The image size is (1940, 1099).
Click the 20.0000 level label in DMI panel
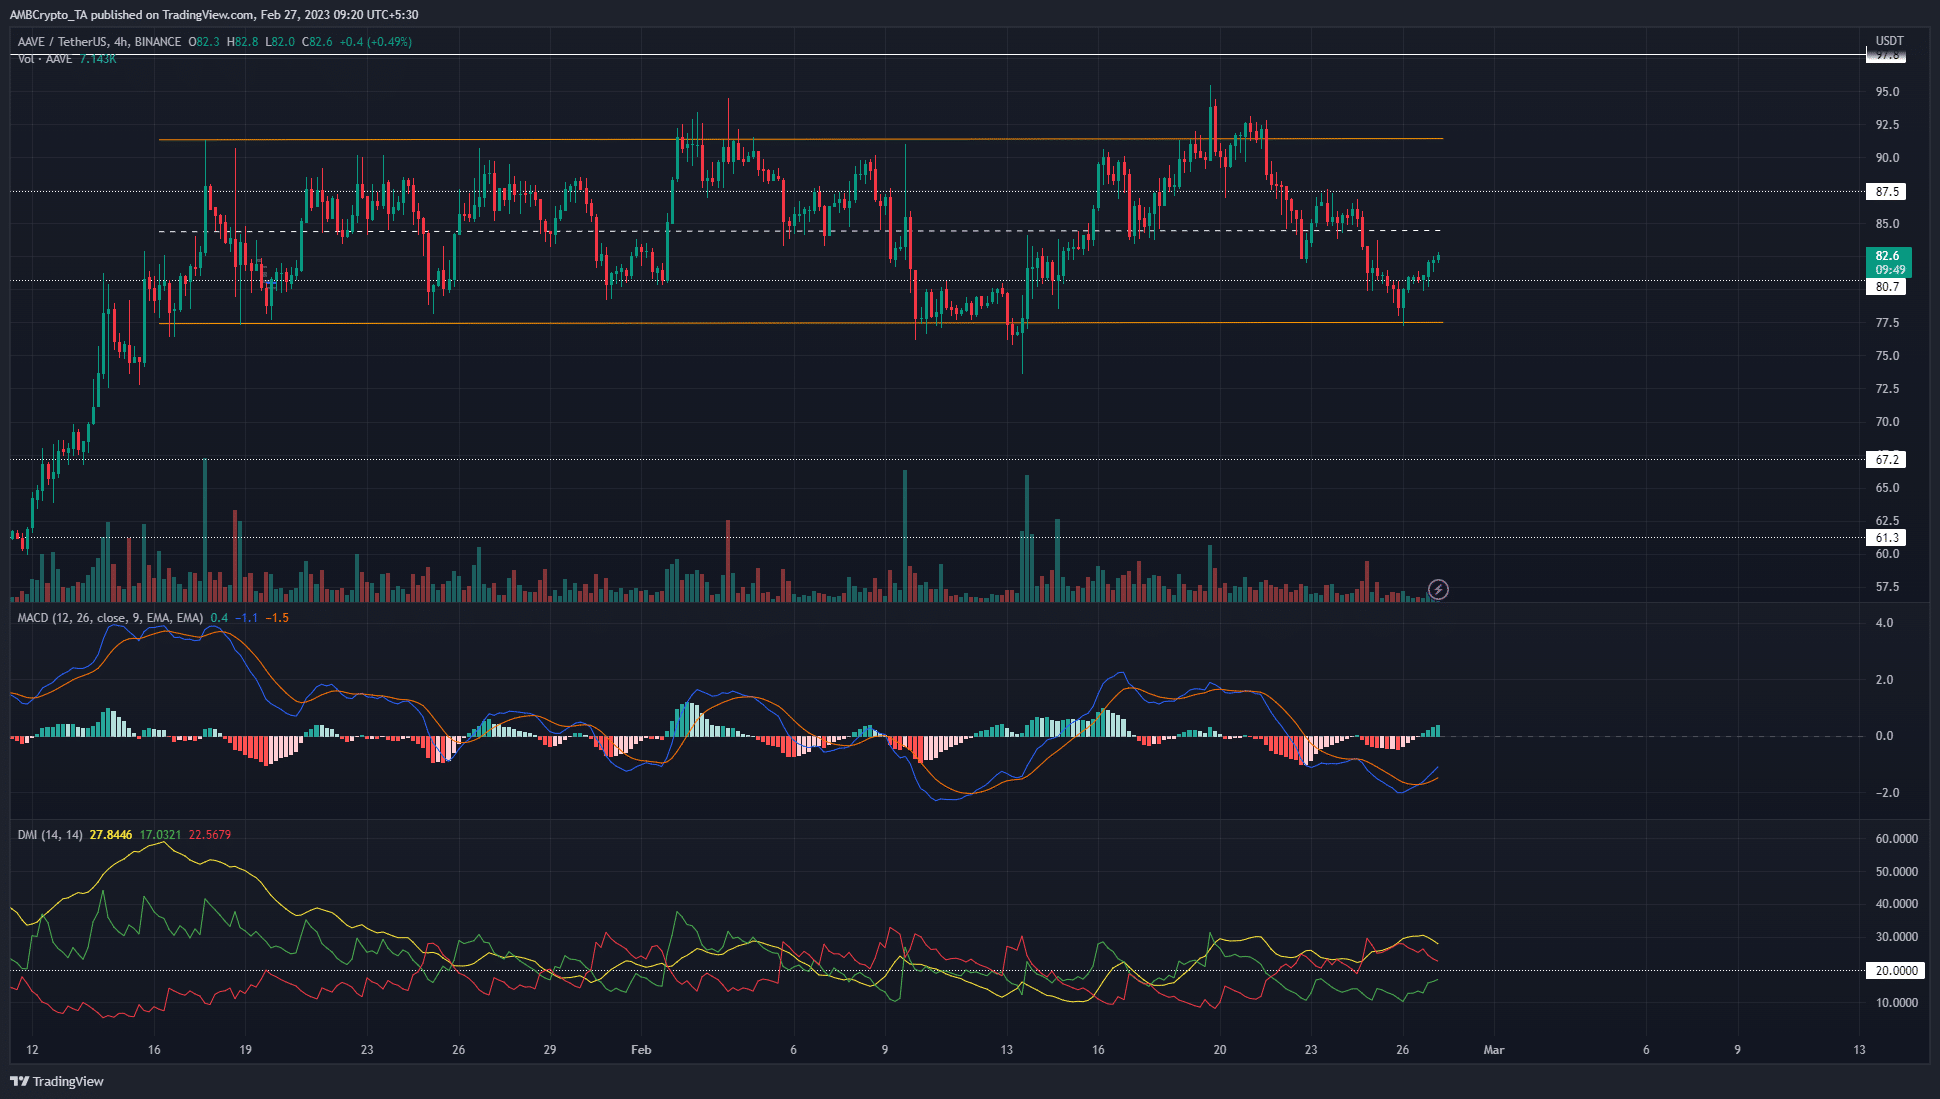point(1895,970)
